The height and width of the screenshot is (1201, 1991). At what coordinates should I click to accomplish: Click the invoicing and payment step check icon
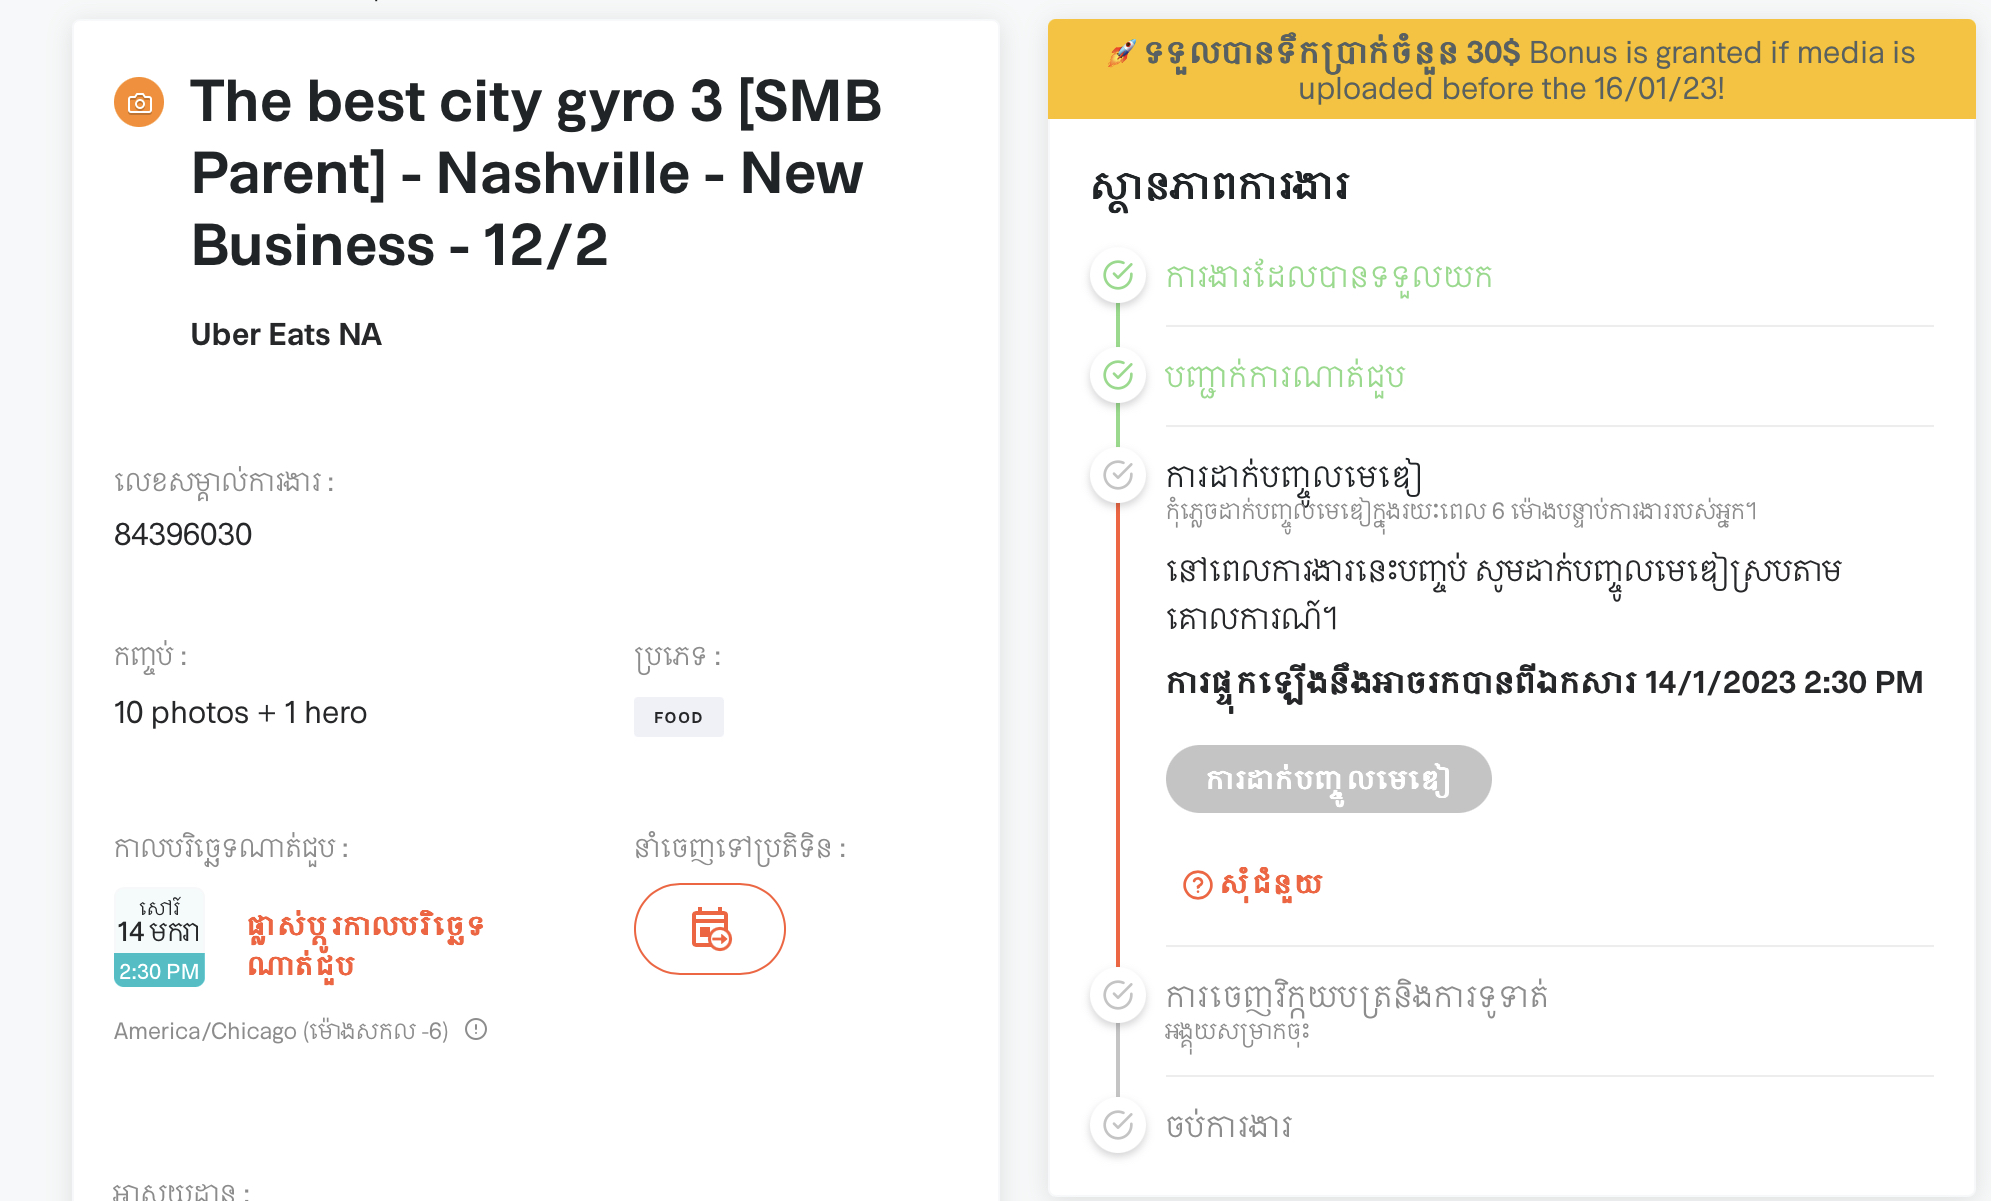coord(1118,995)
